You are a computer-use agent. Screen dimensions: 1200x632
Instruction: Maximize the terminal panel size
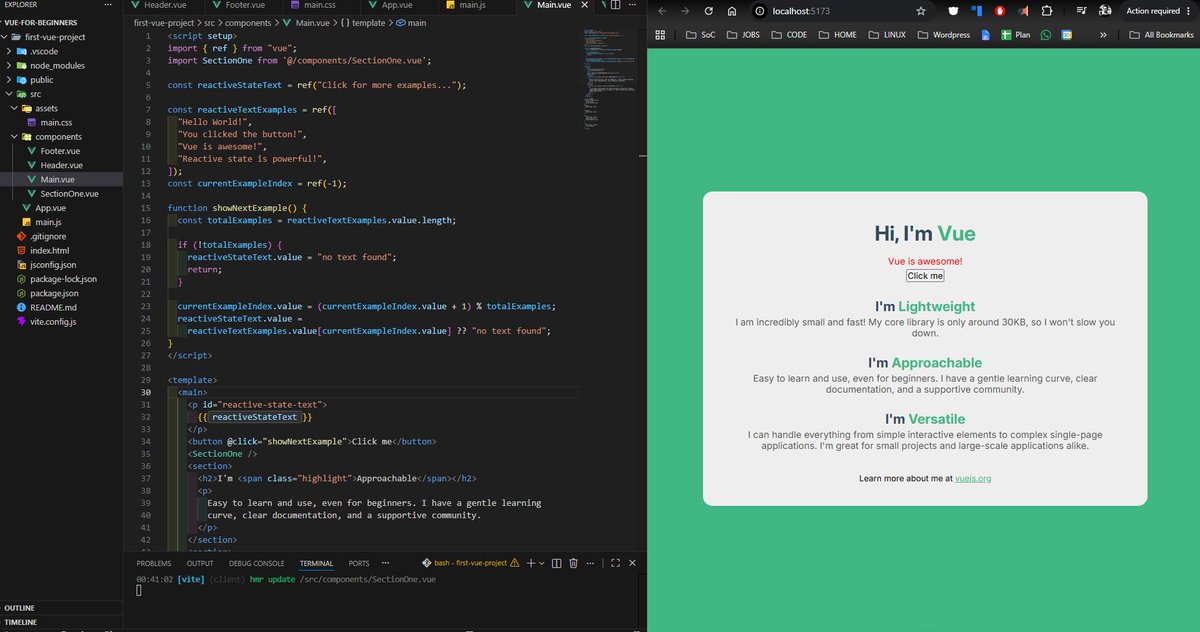pyautogui.click(x=615, y=563)
